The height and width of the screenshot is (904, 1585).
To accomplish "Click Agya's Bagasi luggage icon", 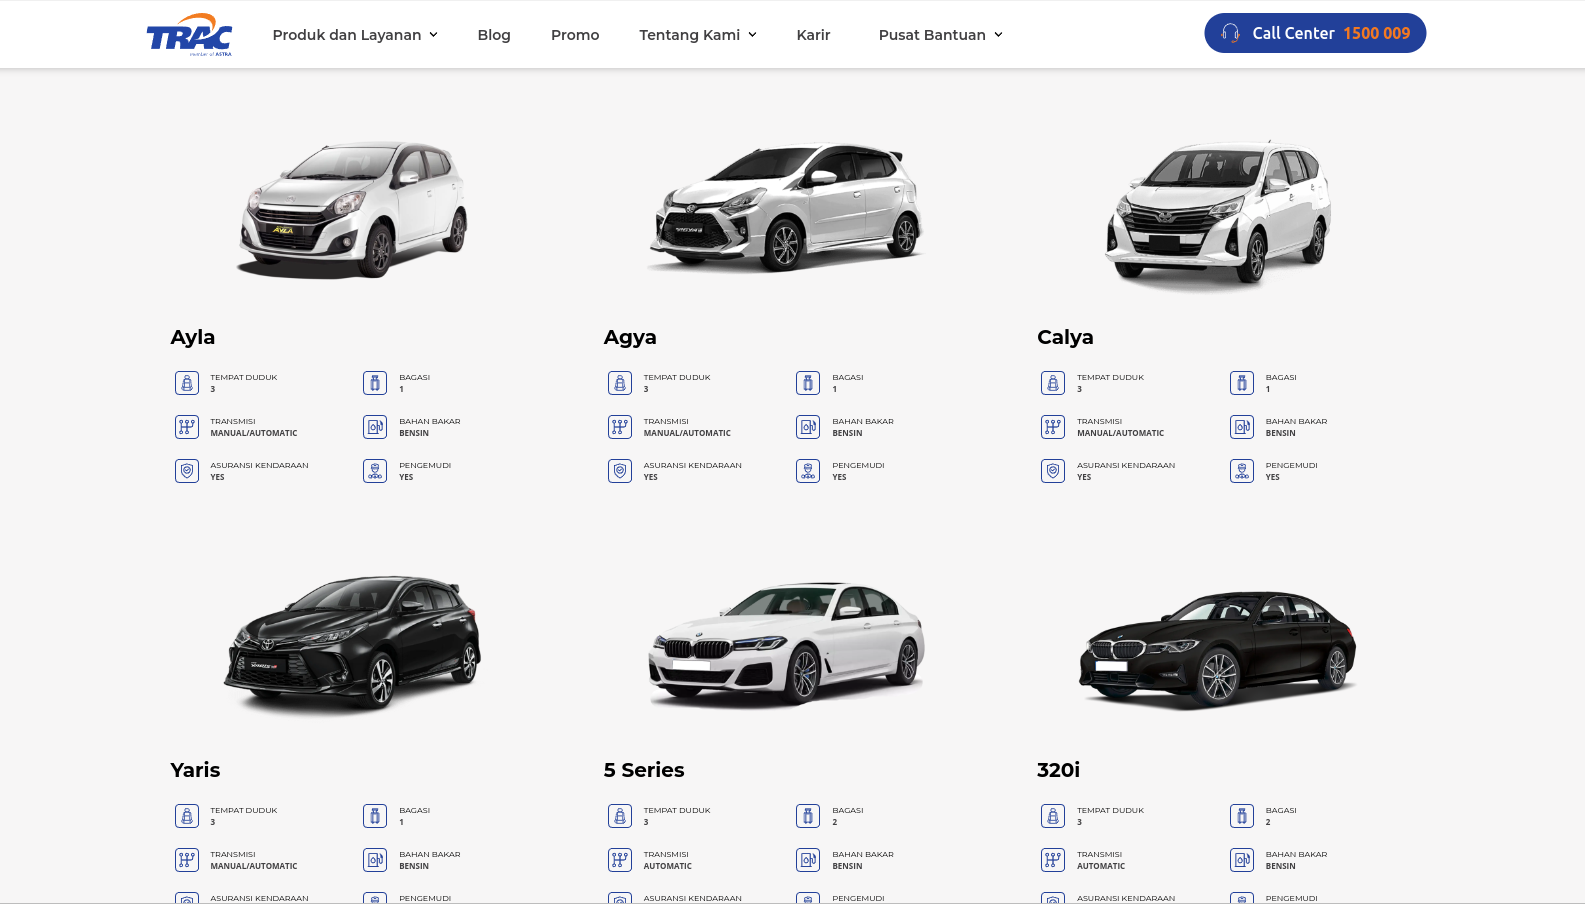I will [808, 383].
